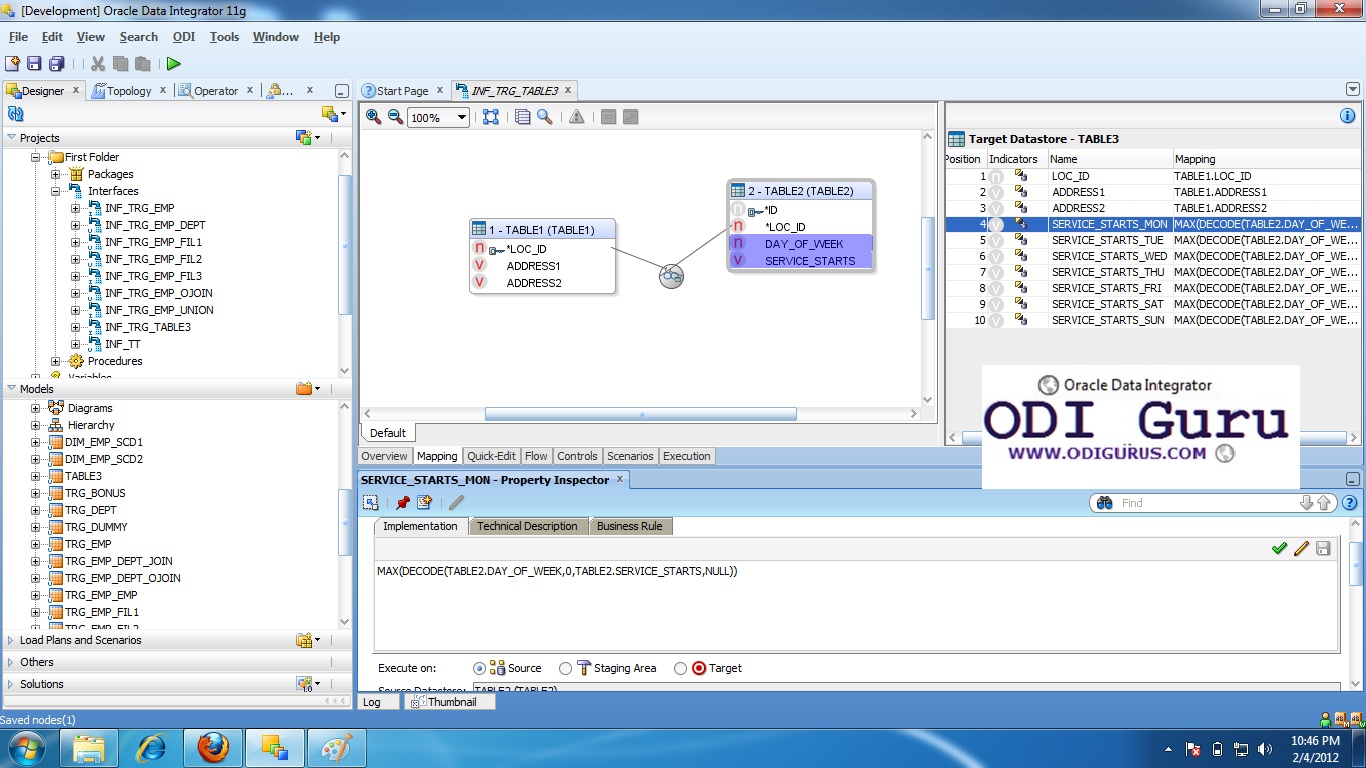Open the Start Page tab
The width and height of the screenshot is (1366, 768).
[x=402, y=90]
